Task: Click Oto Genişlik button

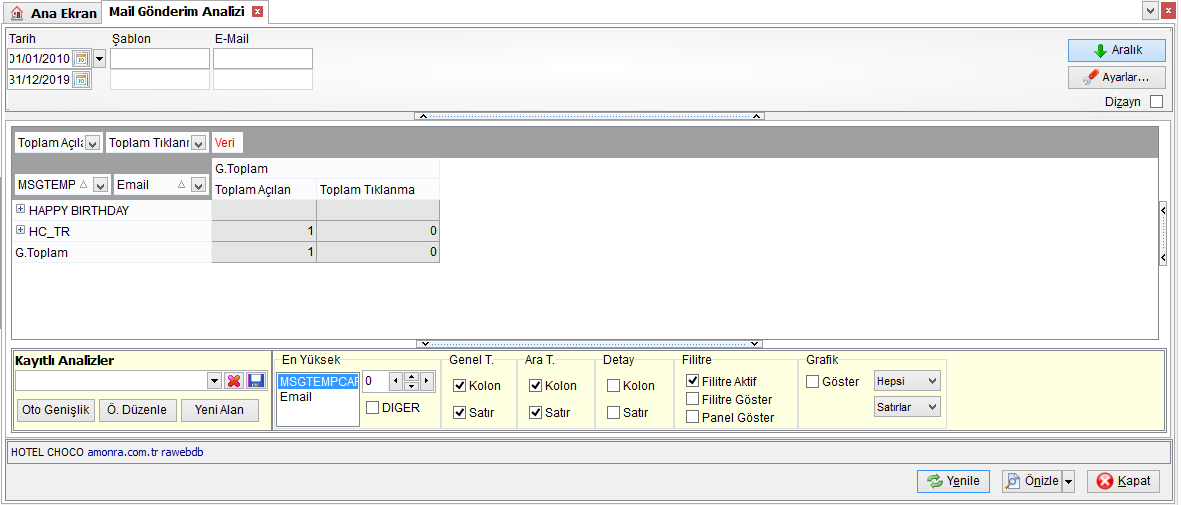Action: (56, 410)
